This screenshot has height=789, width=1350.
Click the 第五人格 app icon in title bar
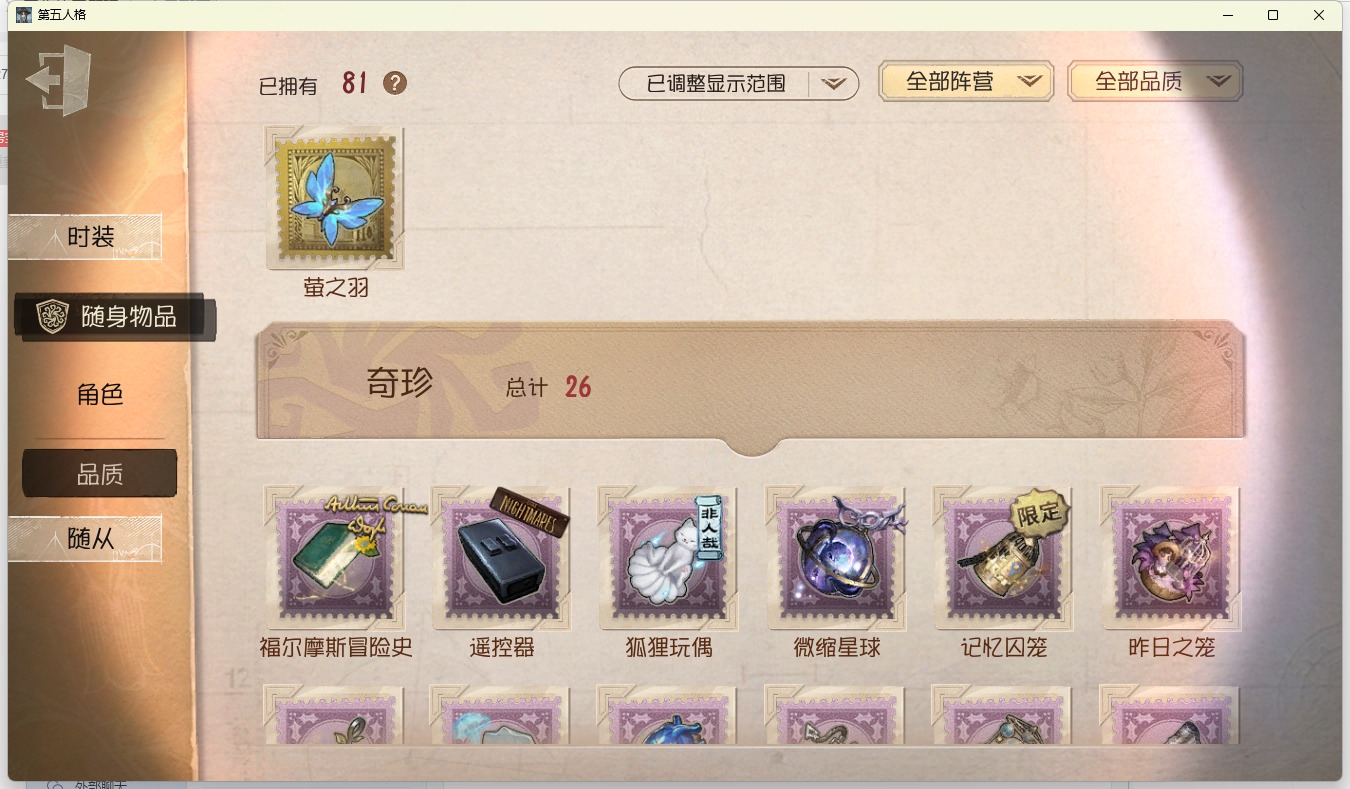[x=24, y=15]
